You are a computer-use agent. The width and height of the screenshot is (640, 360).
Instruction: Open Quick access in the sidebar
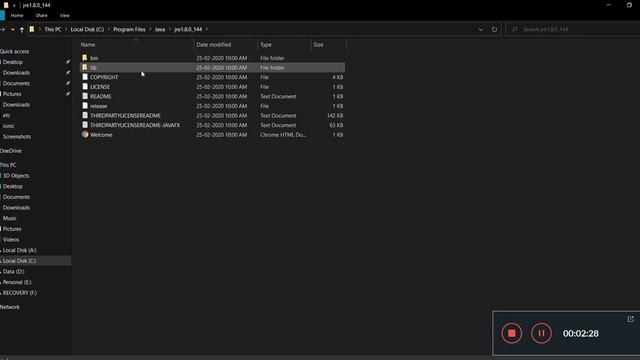point(15,51)
